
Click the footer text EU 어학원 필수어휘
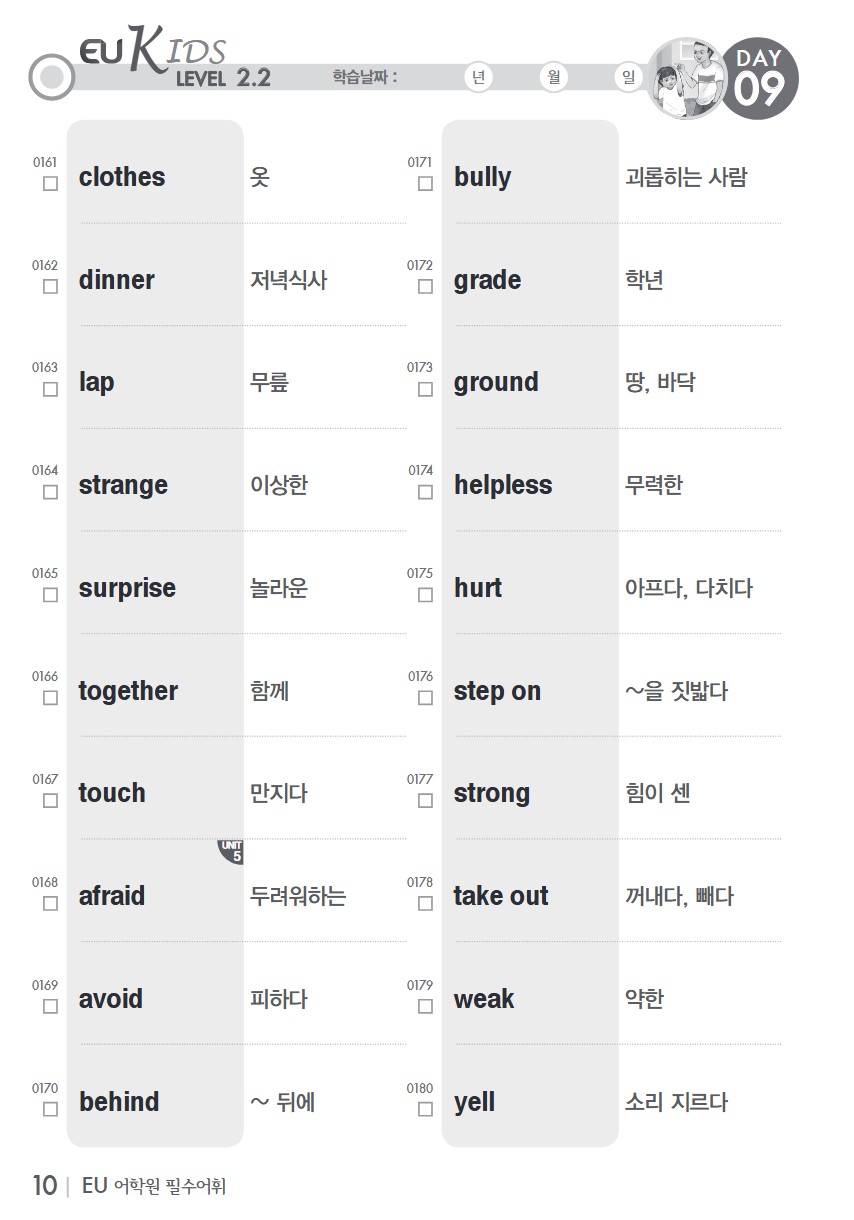155,1187
